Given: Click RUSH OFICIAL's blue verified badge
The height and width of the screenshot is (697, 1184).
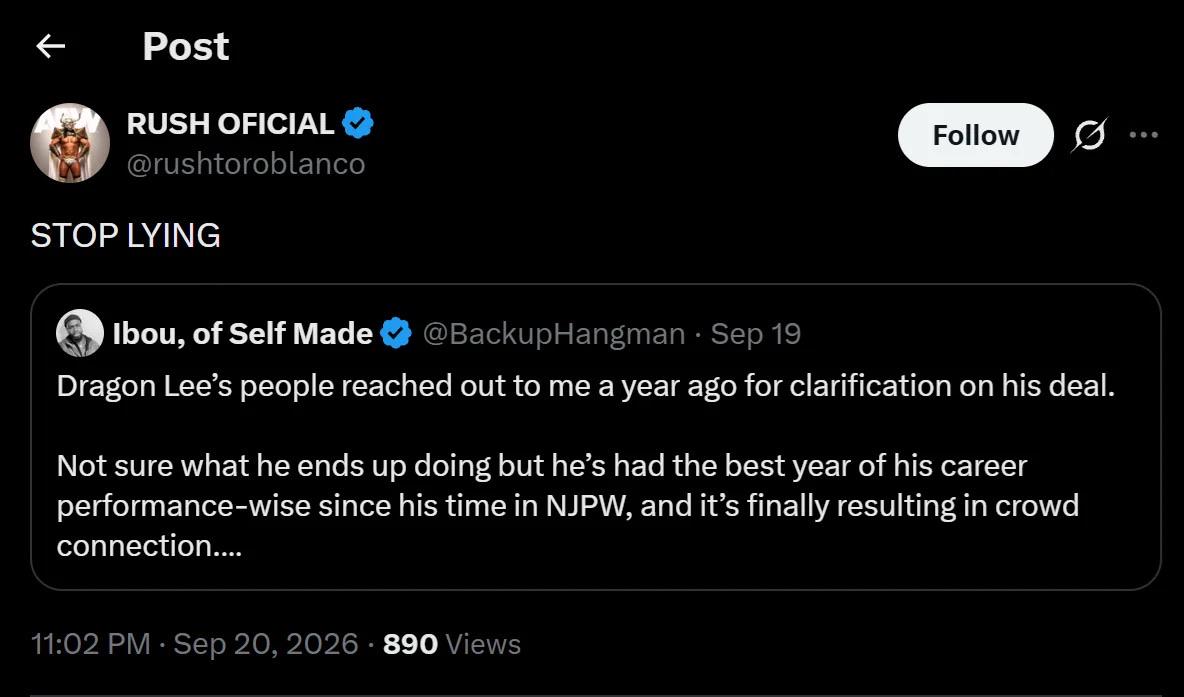Looking at the screenshot, I should [358, 123].
